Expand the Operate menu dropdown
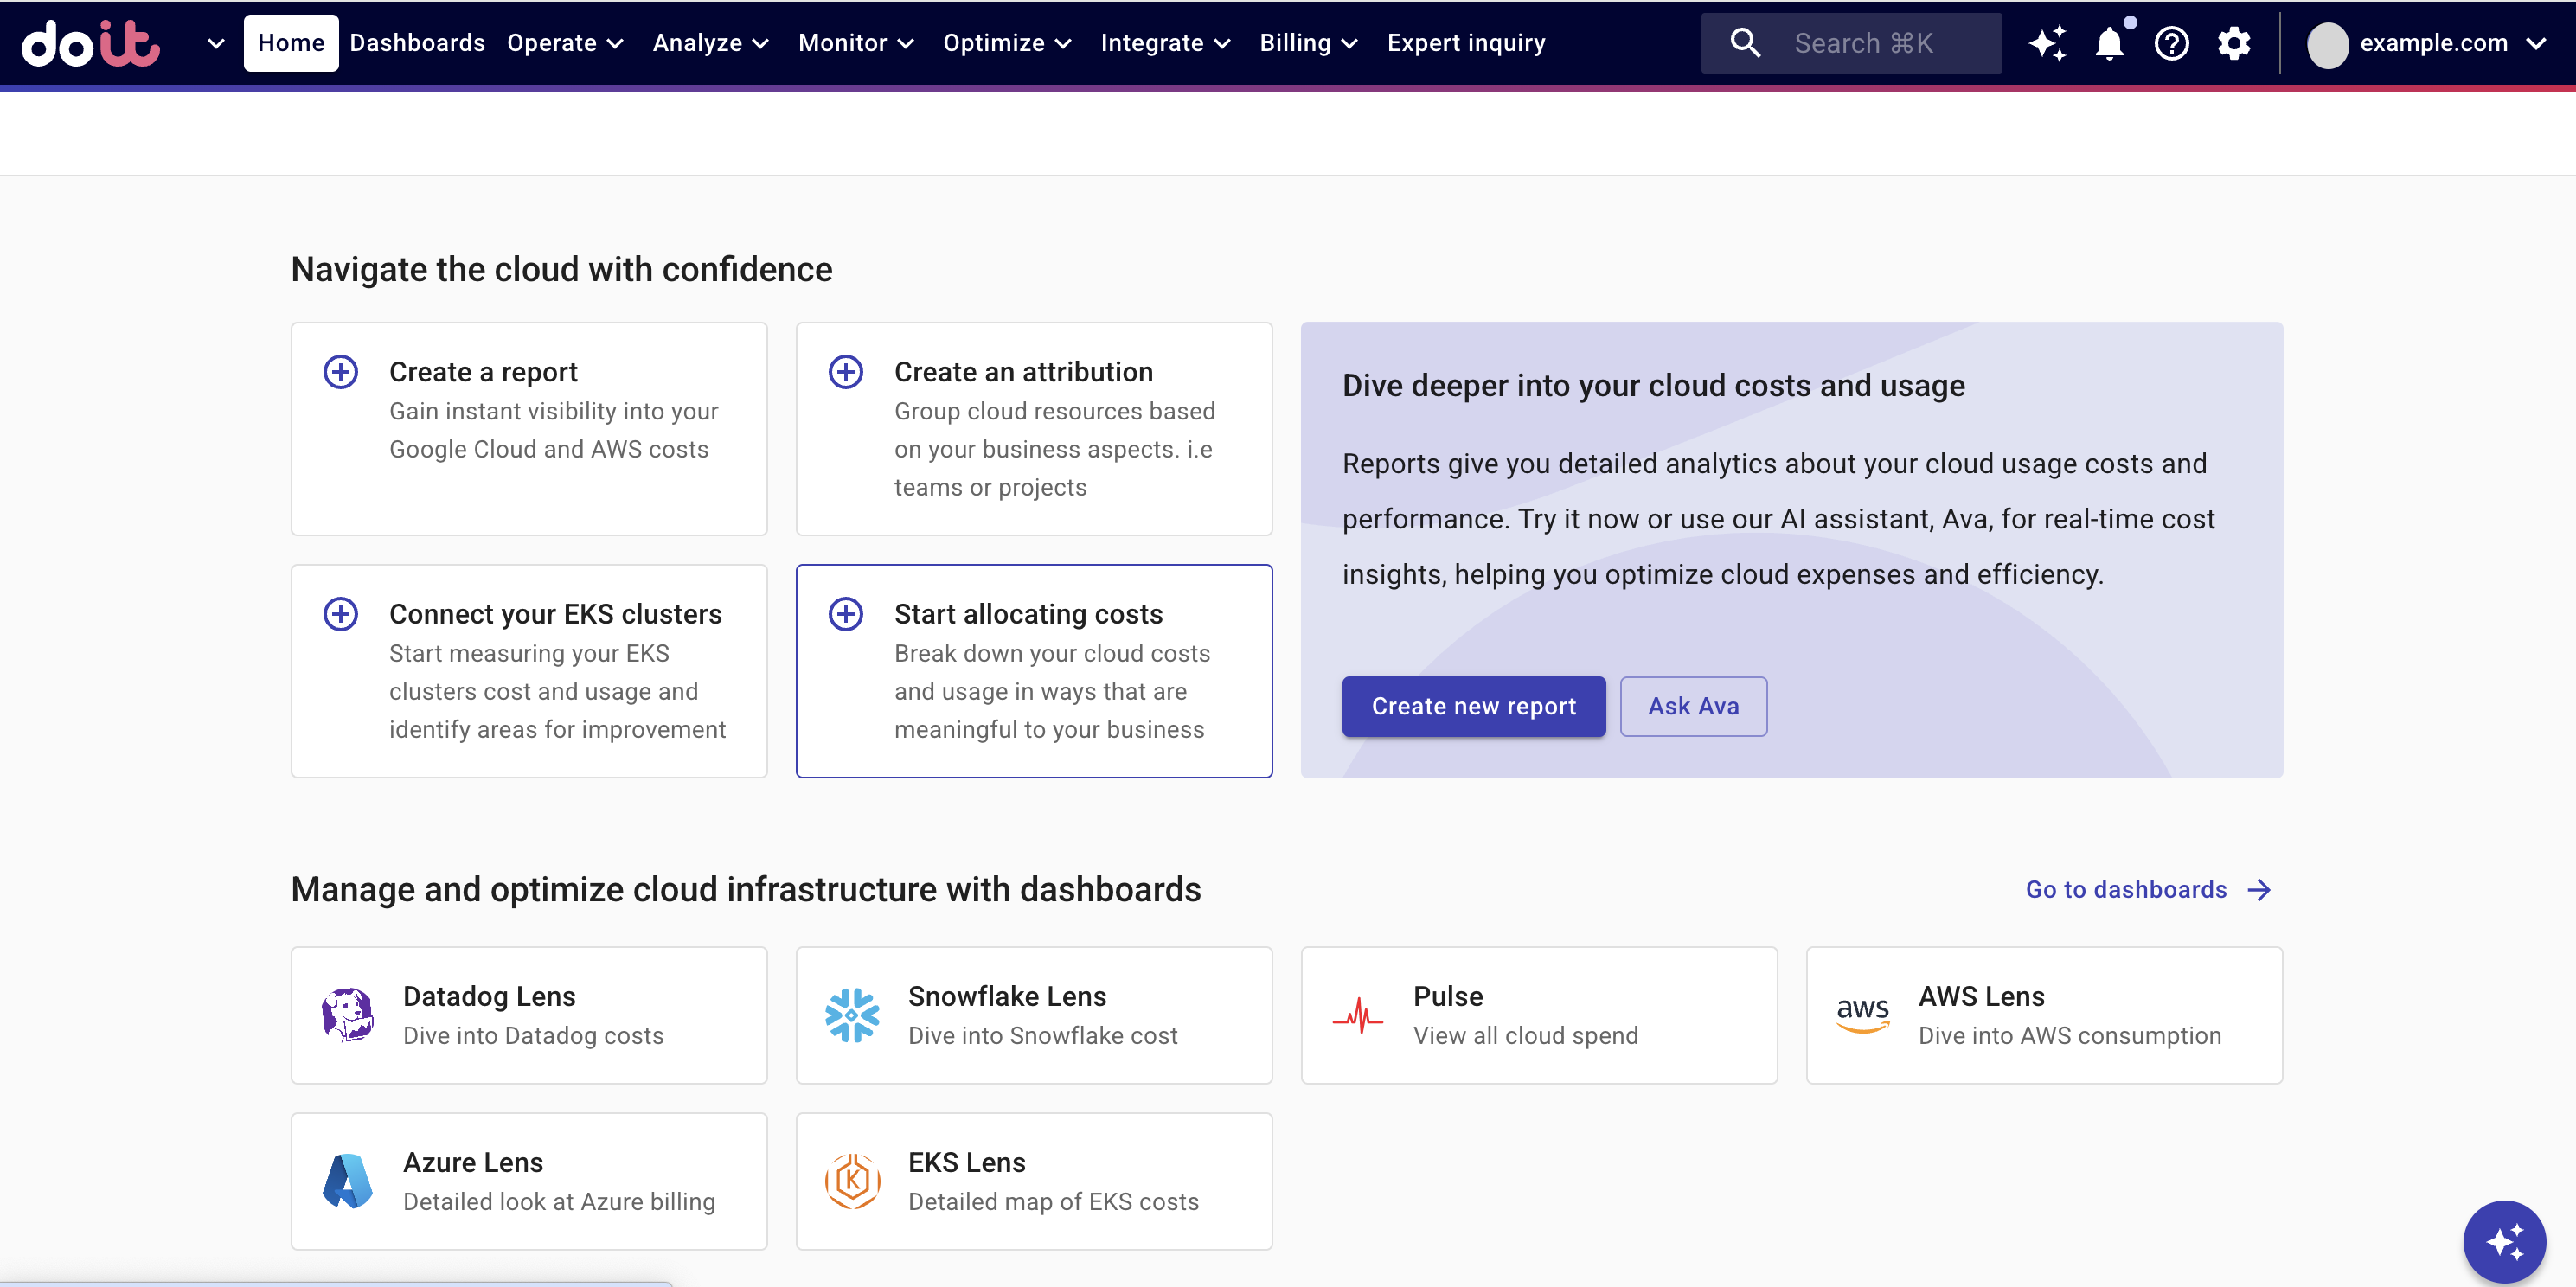The height and width of the screenshot is (1287, 2576). pos(565,43)
